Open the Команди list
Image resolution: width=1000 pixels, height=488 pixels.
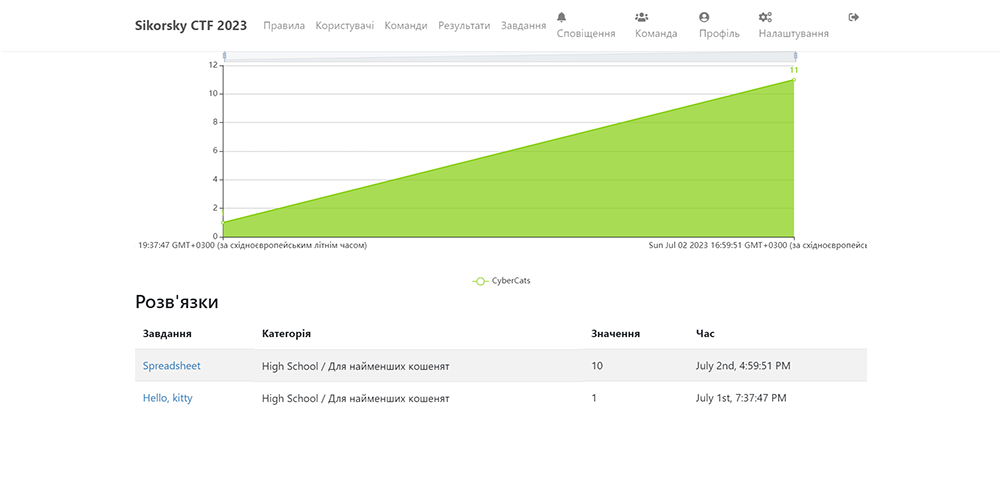coord(405,26)
